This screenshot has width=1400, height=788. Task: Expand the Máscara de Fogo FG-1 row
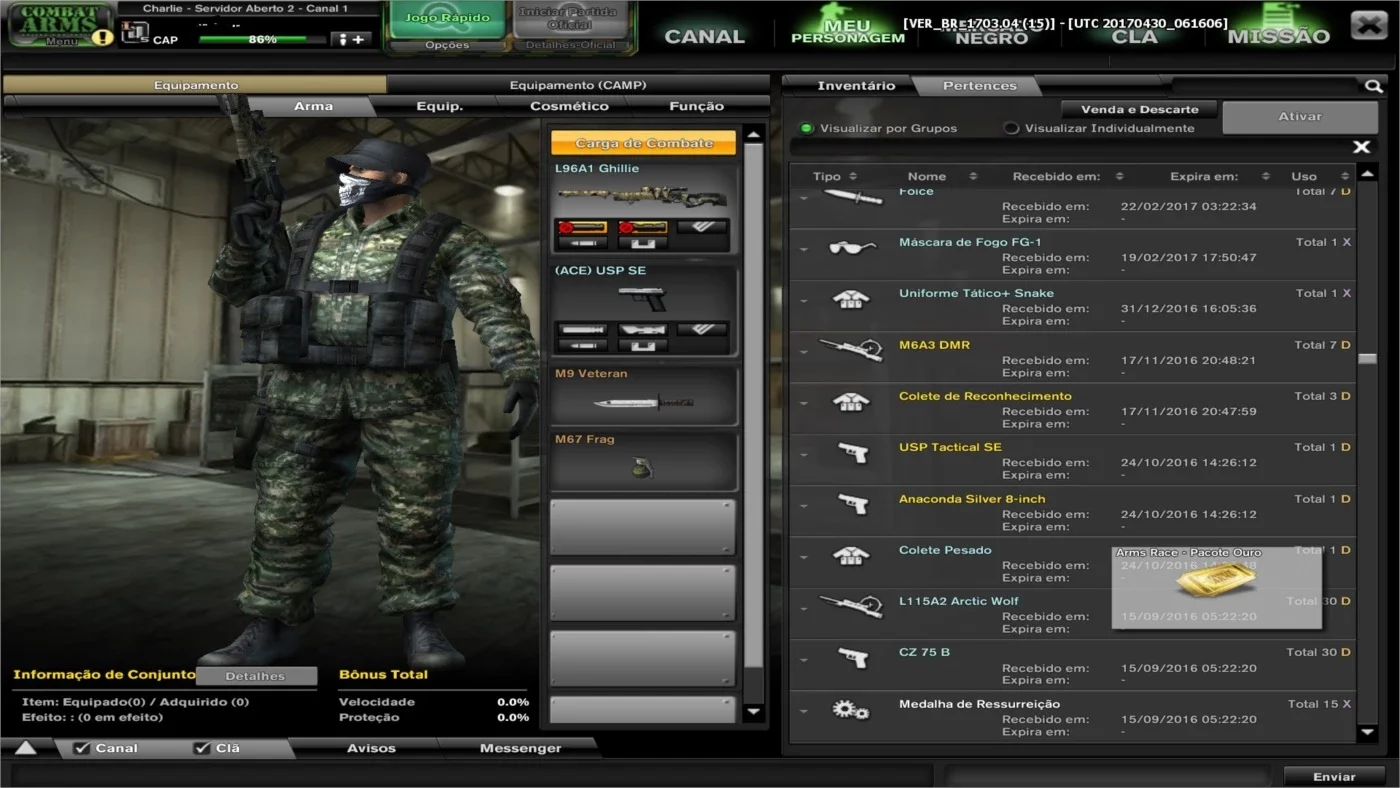803,248
